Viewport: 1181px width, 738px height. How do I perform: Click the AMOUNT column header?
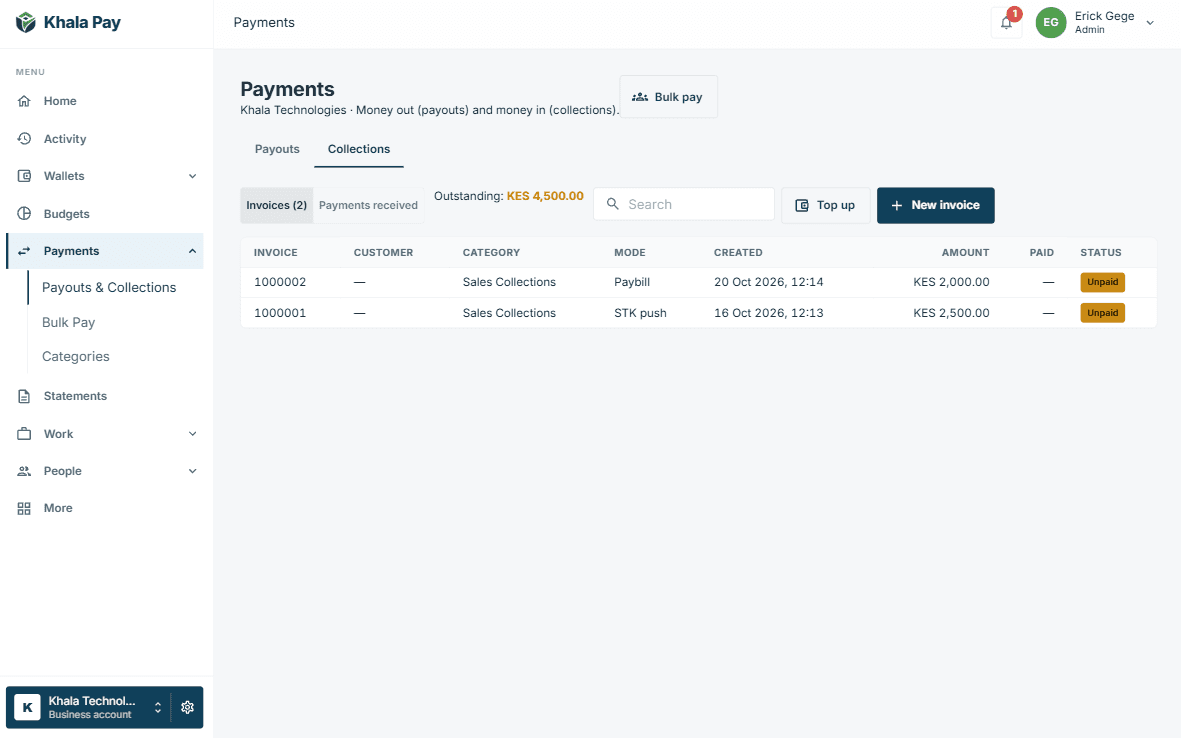point(966,252)
